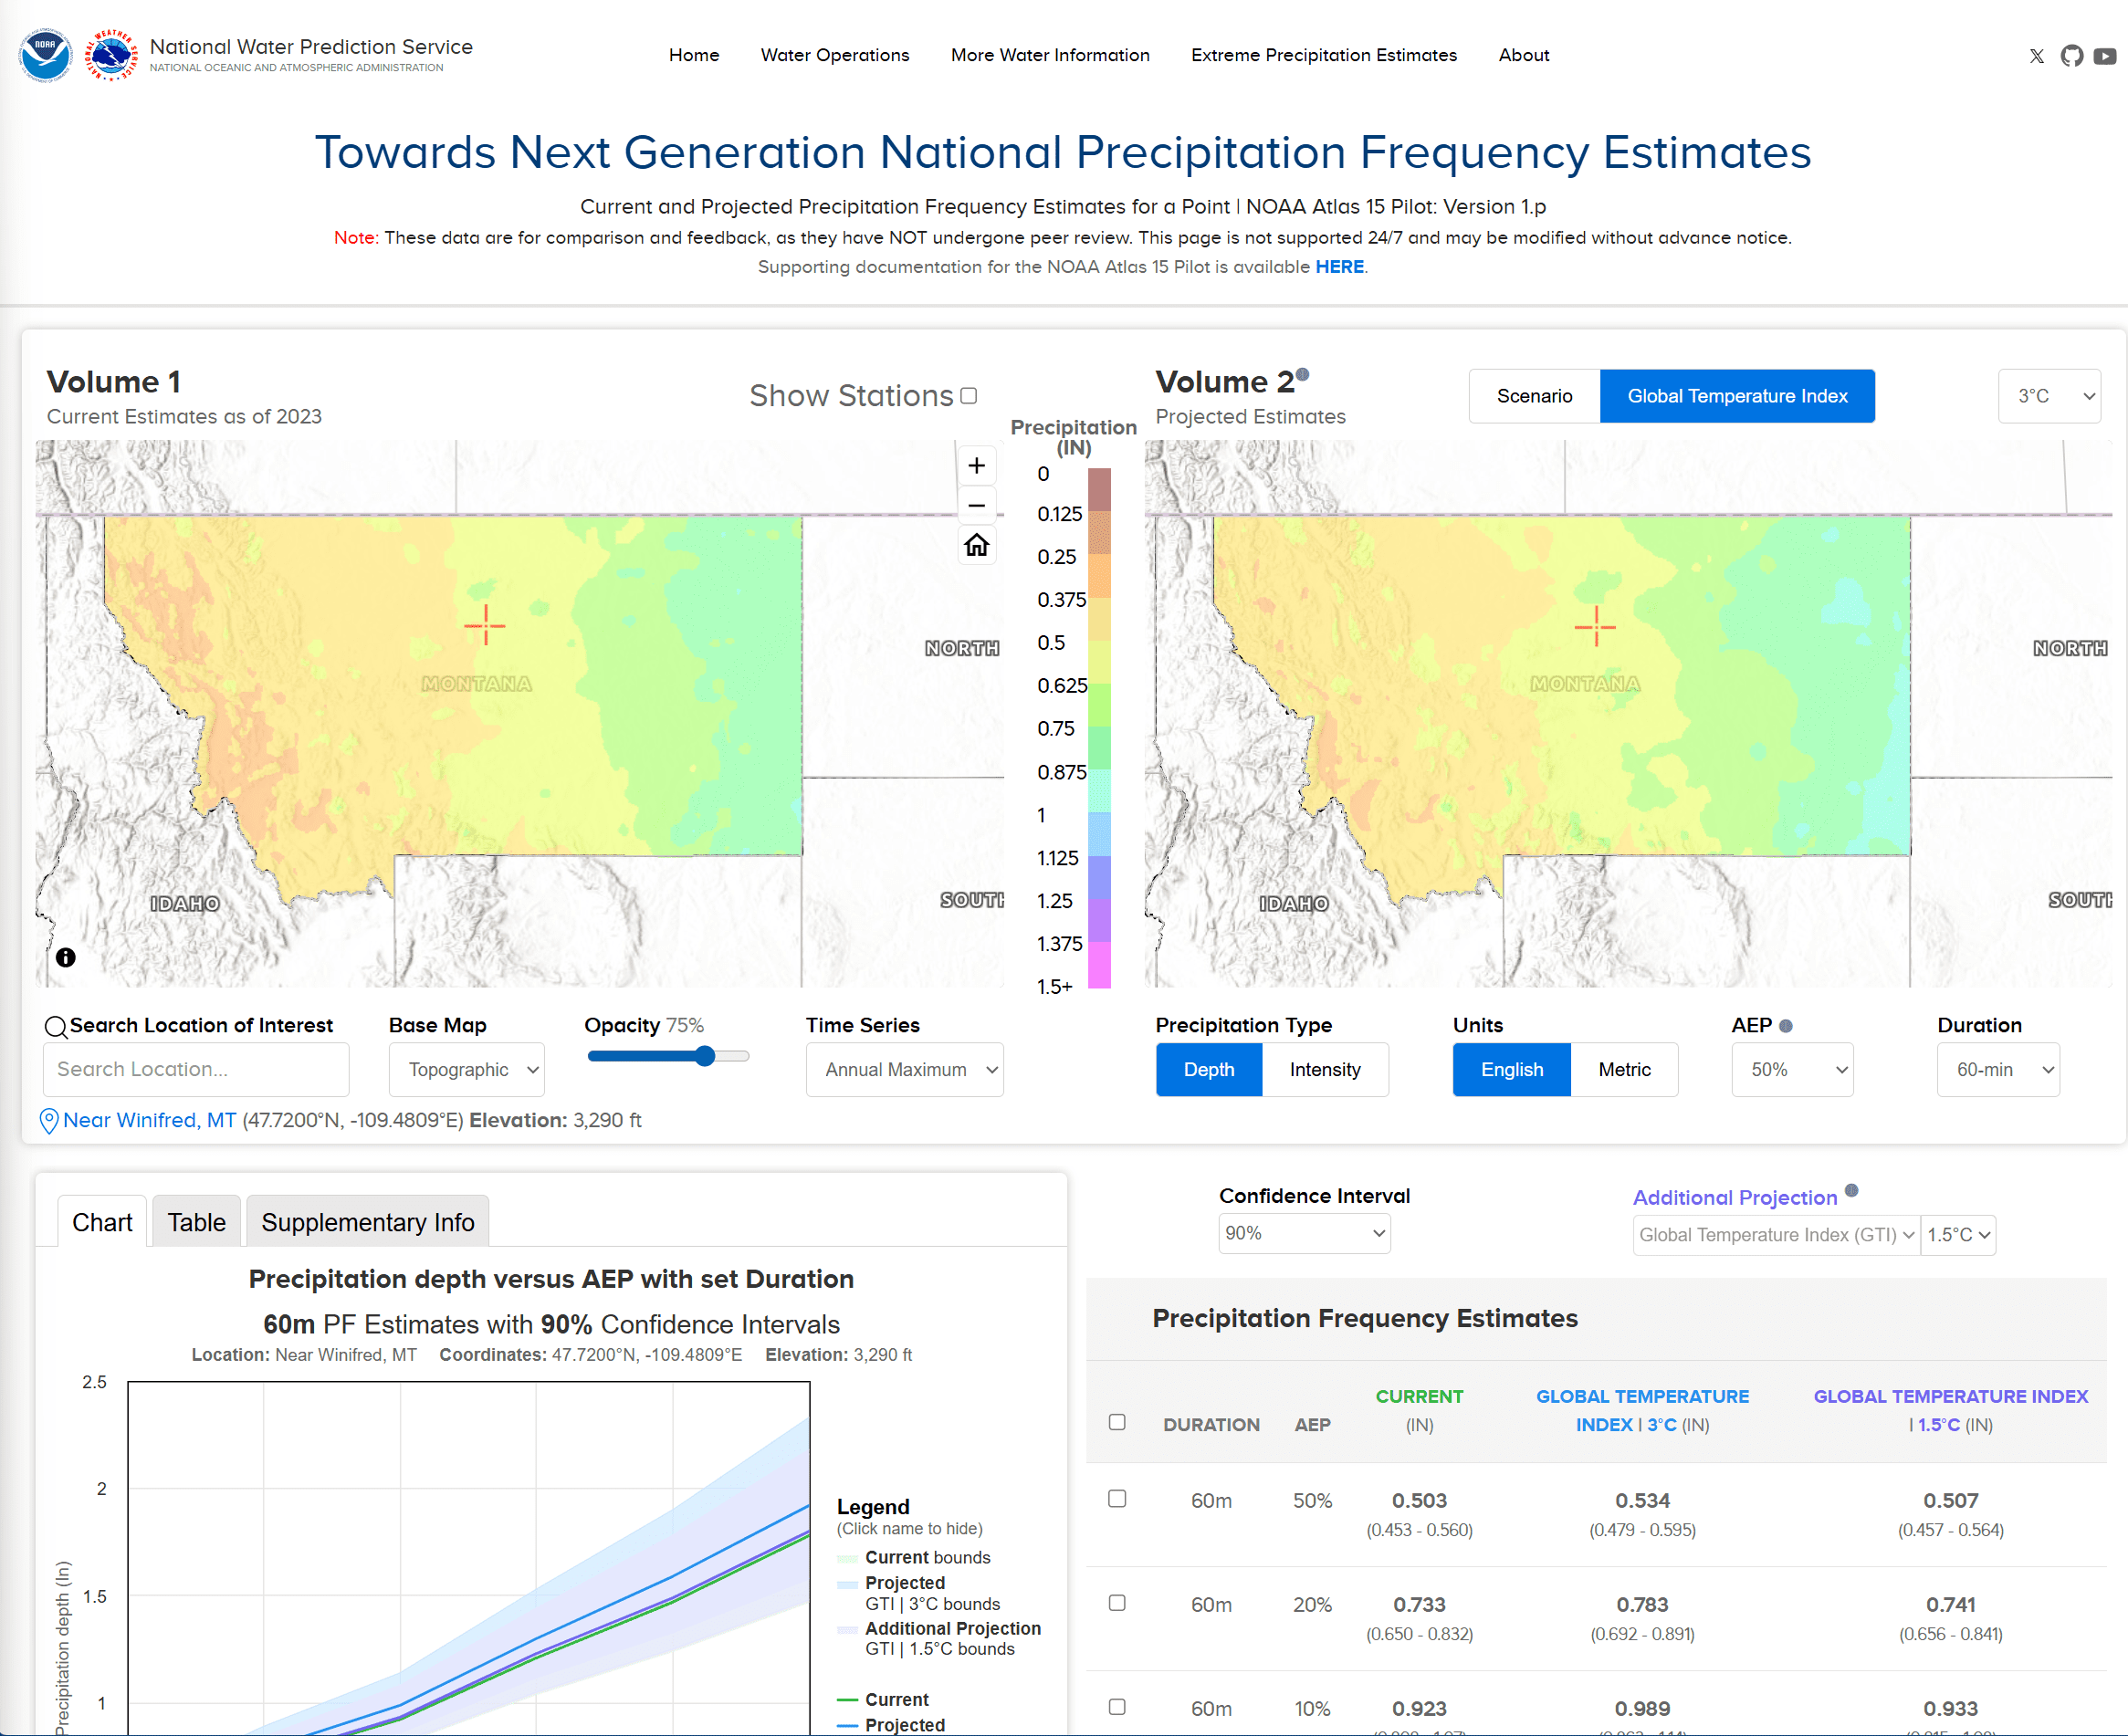Click the top 0 precipitation color swatch
Image resolution: width=2128 pixels, height=1736 pixels.
point(1099,490)
